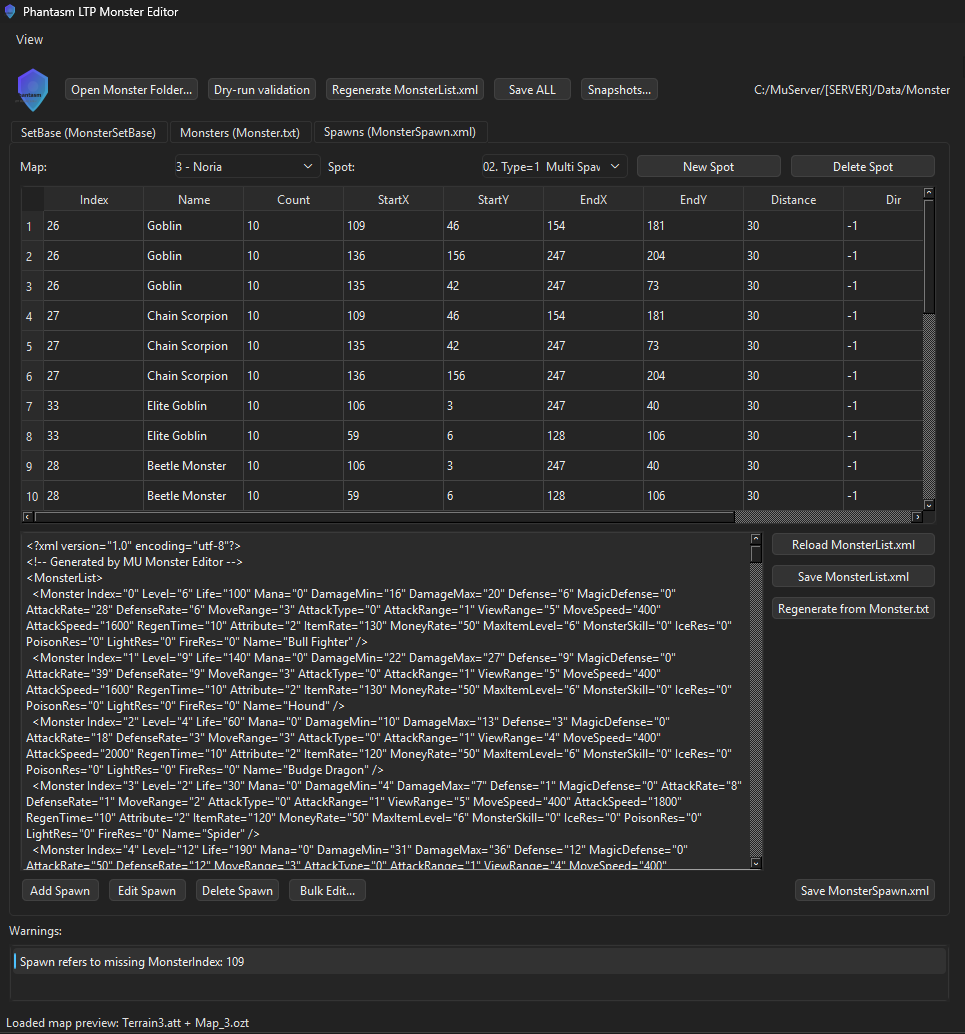The height and width of the screenshot is (1034, 965).
Task: Click Add Spawn button
Action: pyautogui.click(x=60, y=891)
